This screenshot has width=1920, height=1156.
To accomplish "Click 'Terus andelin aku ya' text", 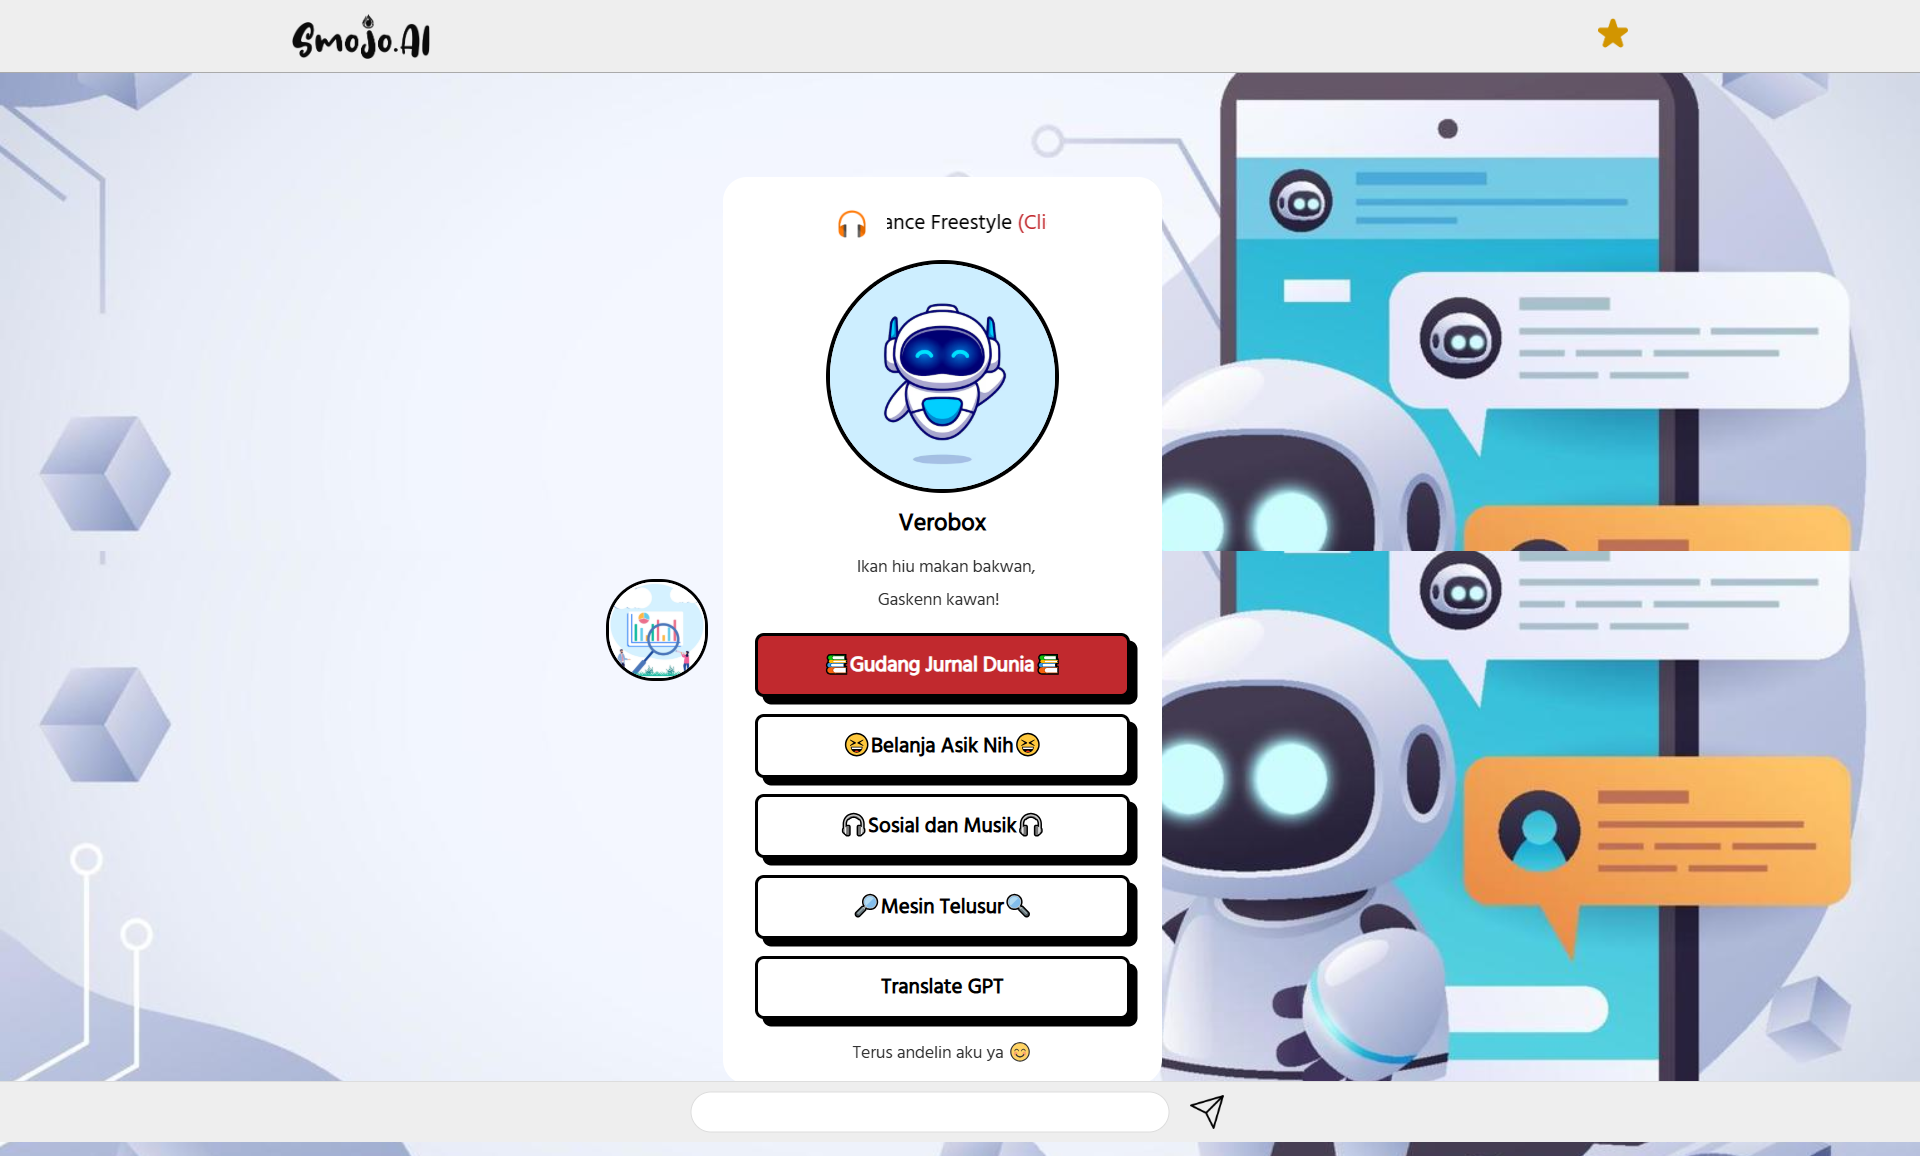I will point(928,1052).
